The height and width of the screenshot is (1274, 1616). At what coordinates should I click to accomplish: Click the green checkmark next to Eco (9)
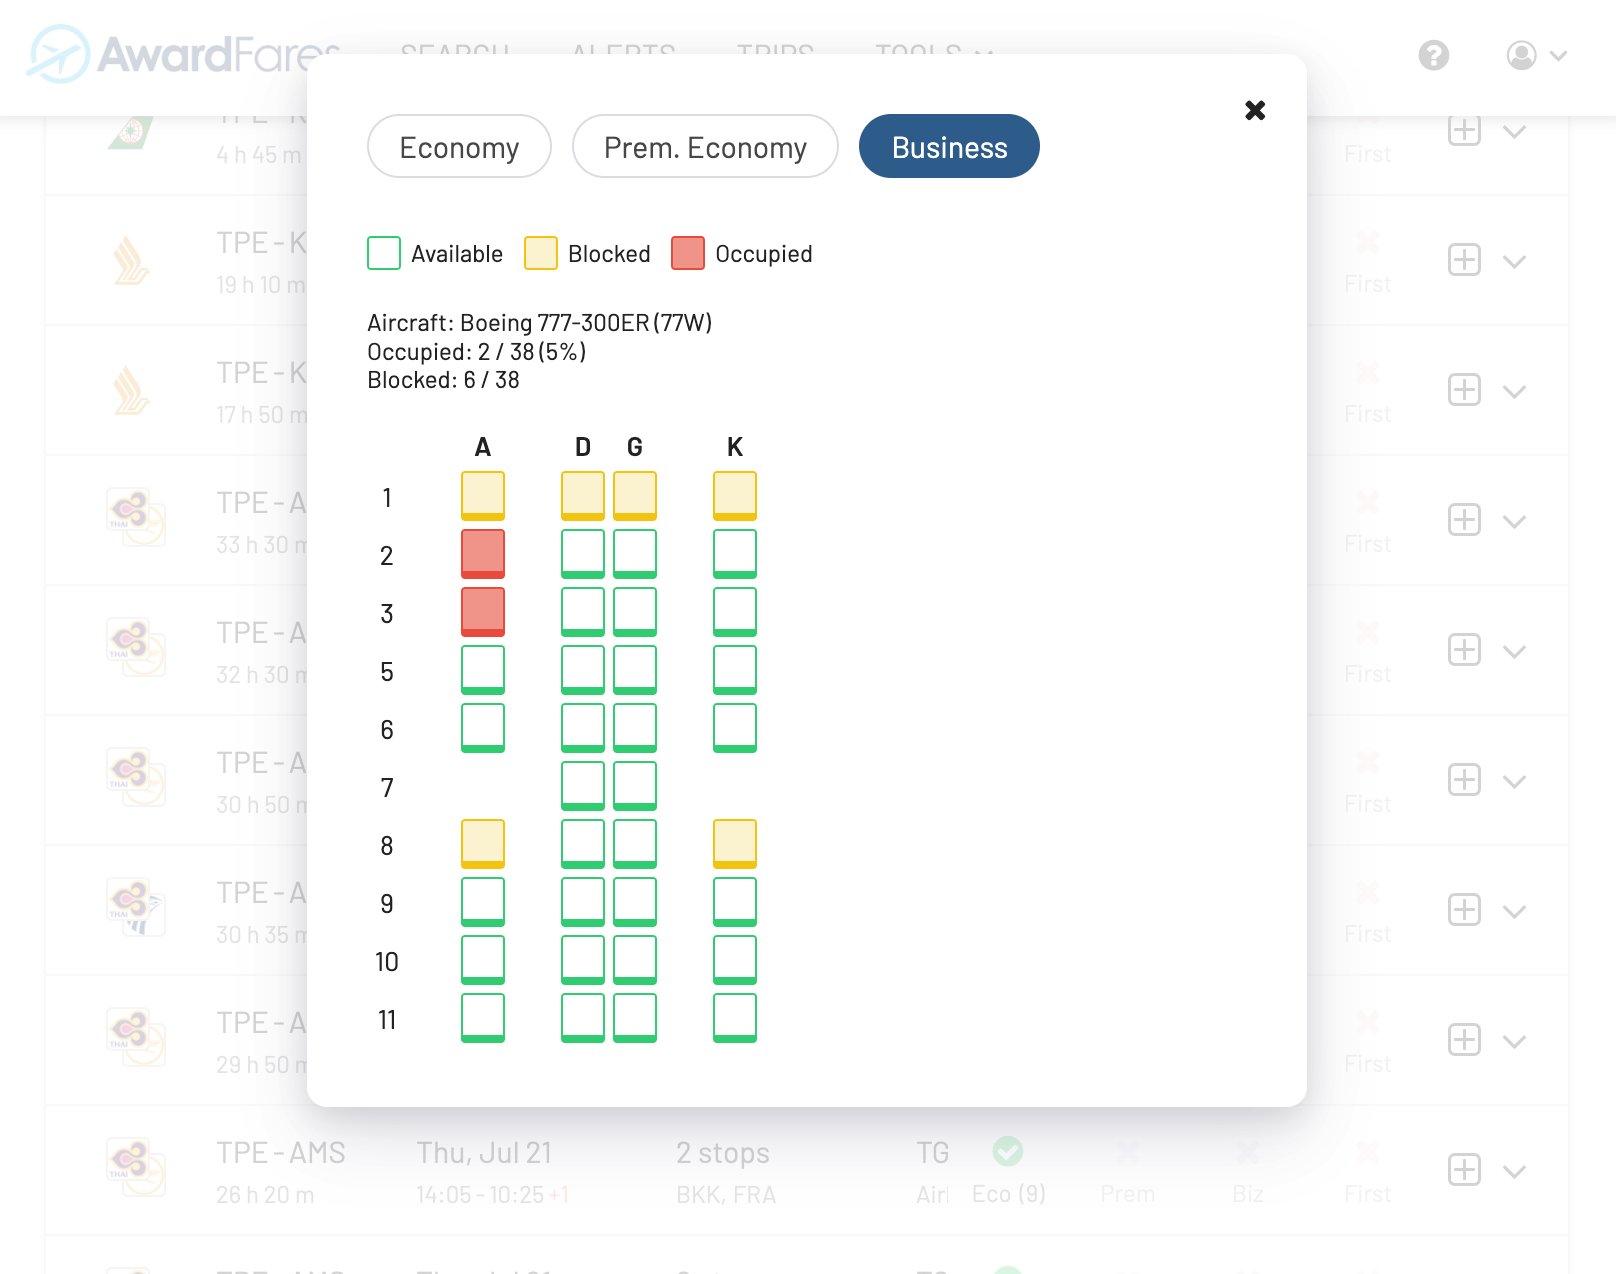pos(1007,1152)
